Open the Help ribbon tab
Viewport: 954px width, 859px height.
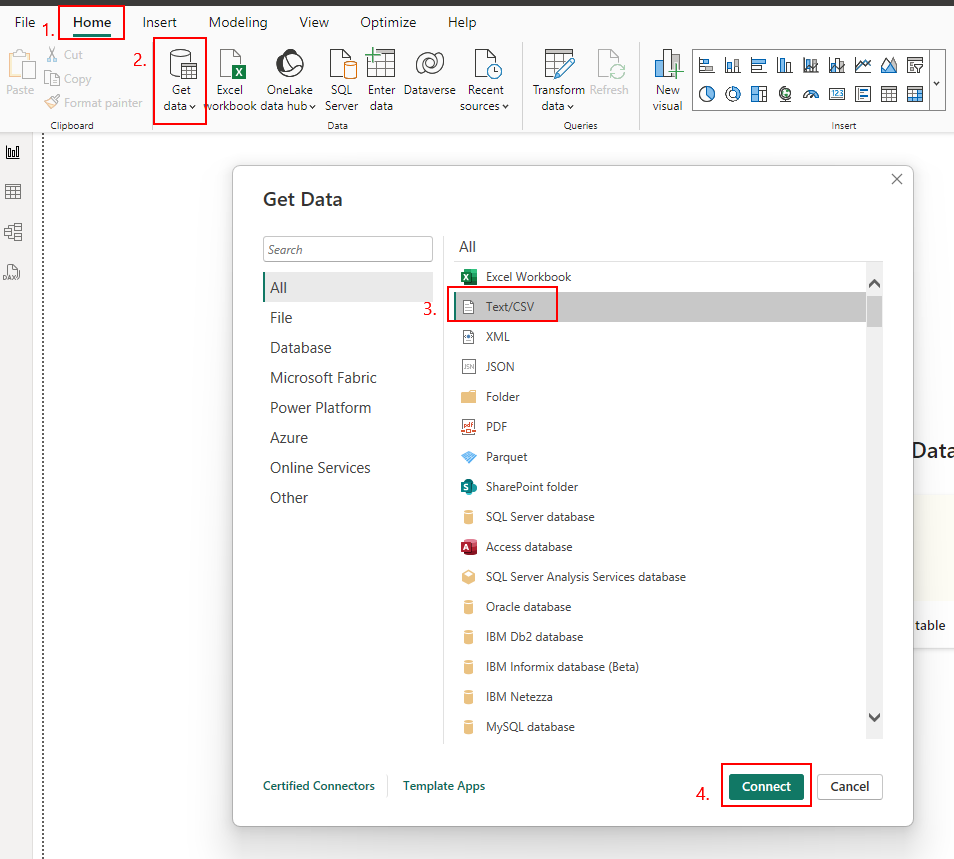pyautogui.click(x=462, y=23)
